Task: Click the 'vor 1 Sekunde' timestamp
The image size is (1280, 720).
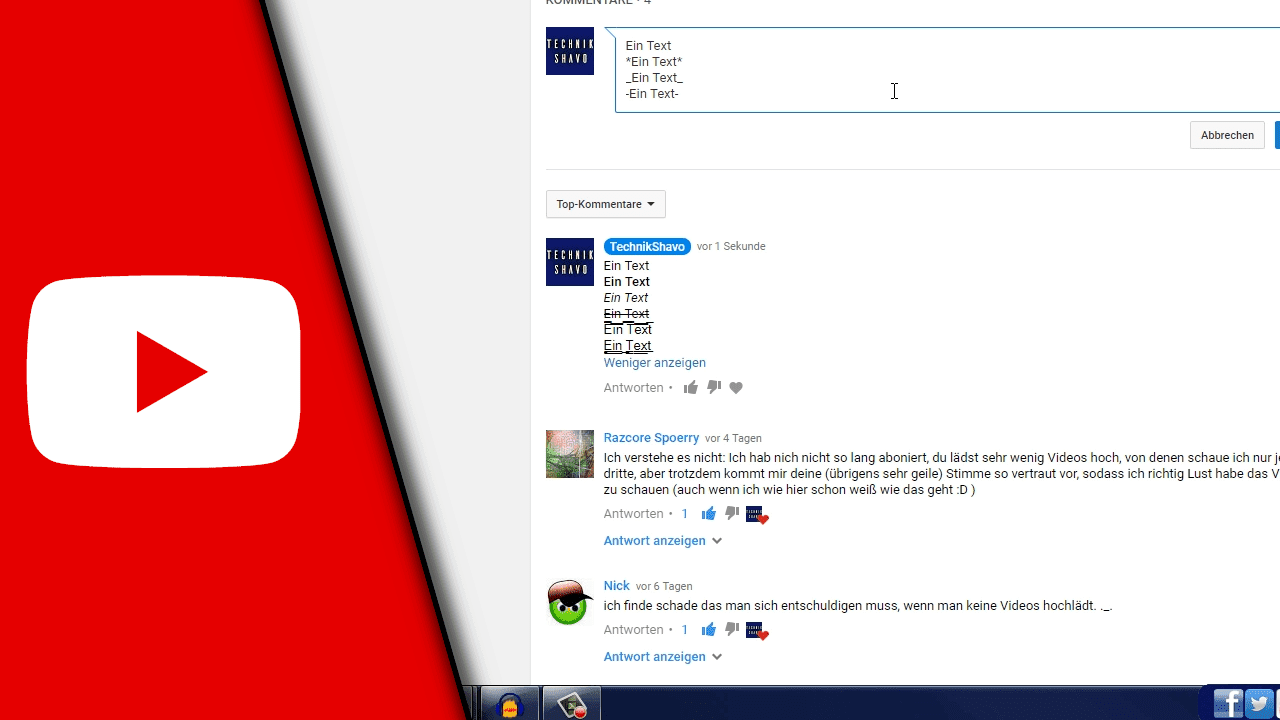Action: pos(731,247)
